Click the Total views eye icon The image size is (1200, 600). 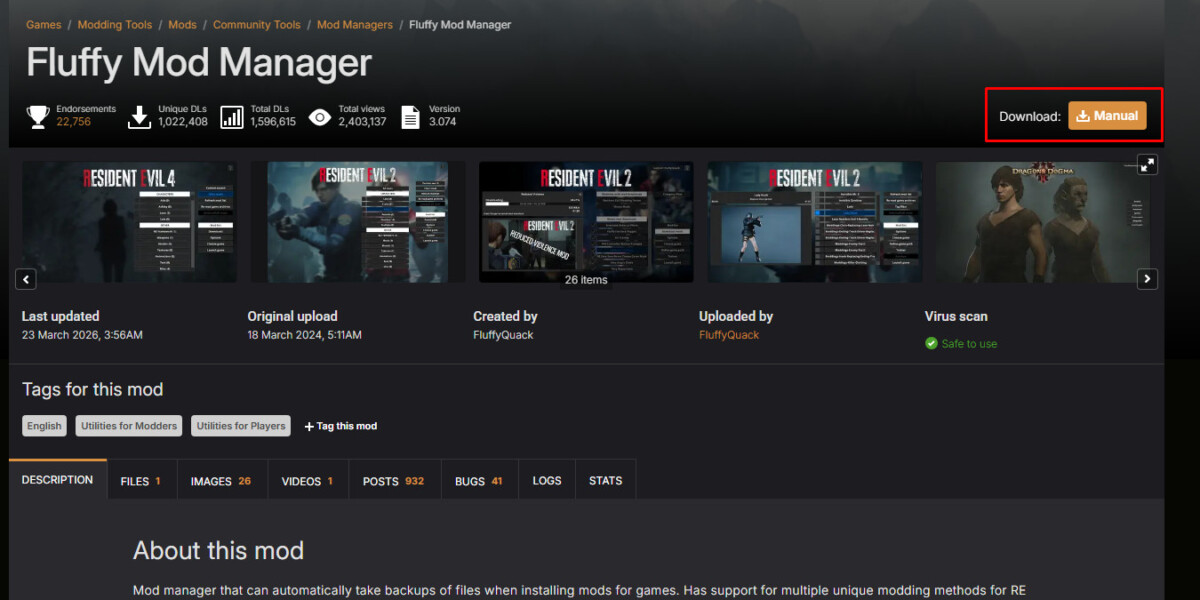pyautogui.click(x=319, y=117)
